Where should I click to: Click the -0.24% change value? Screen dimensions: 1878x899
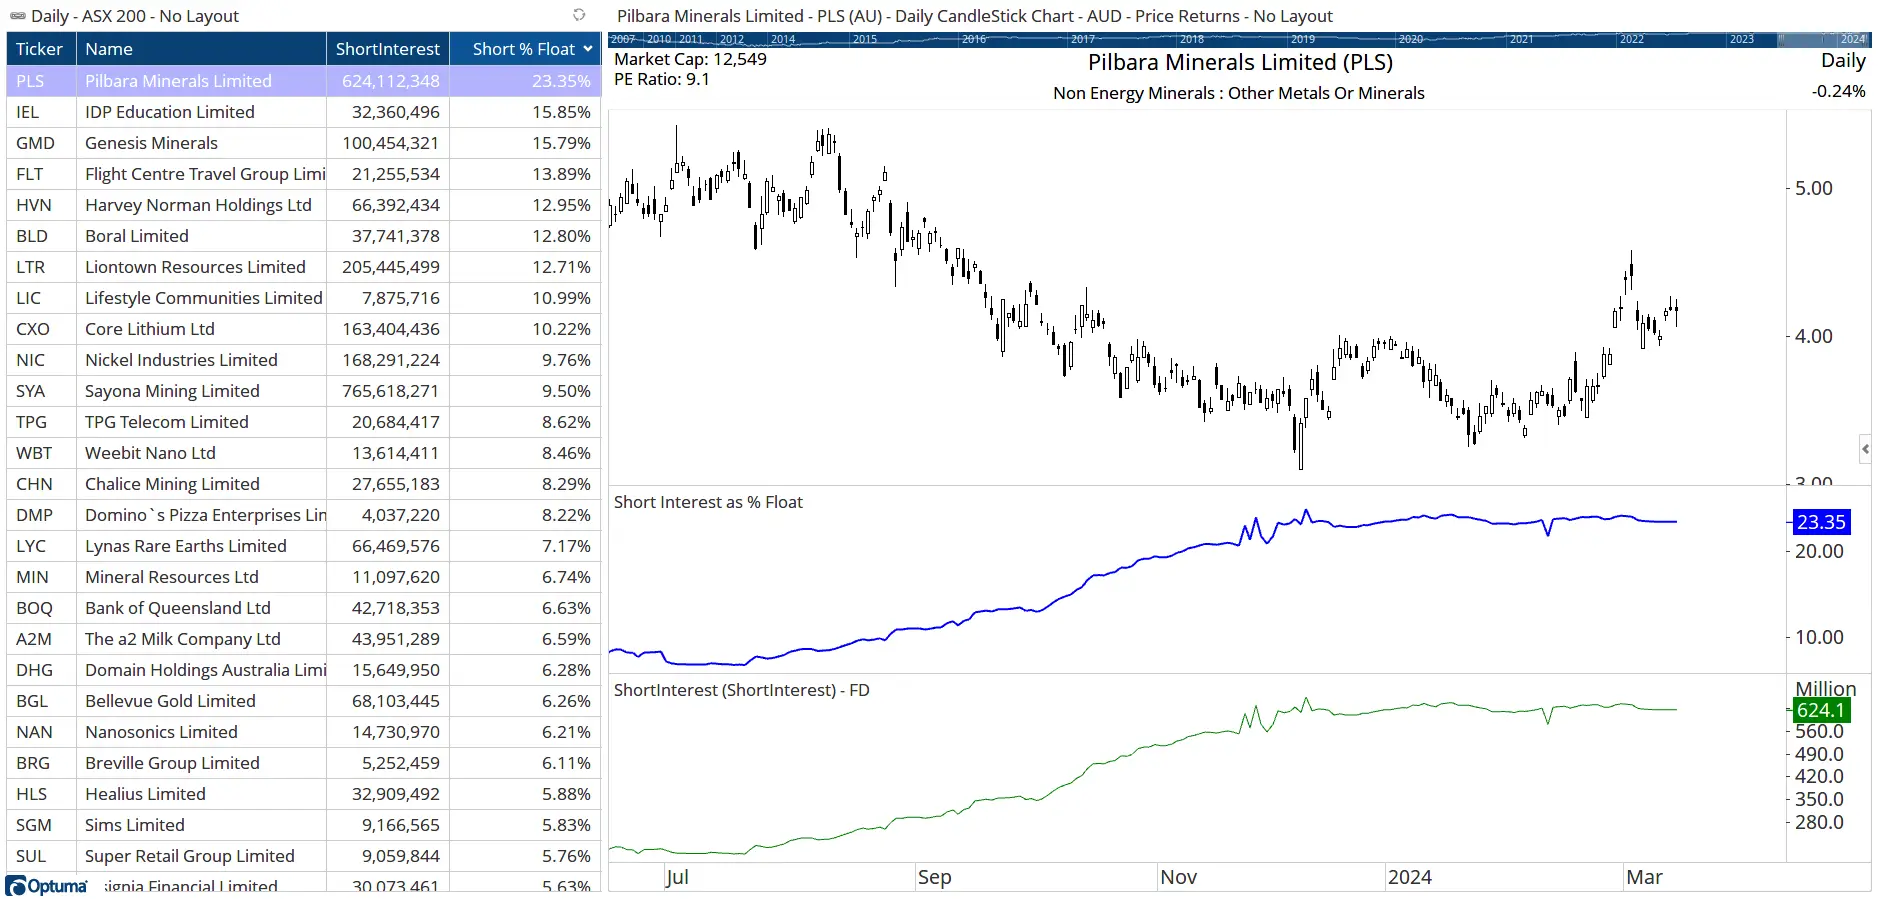click(x=1838, y=91)
